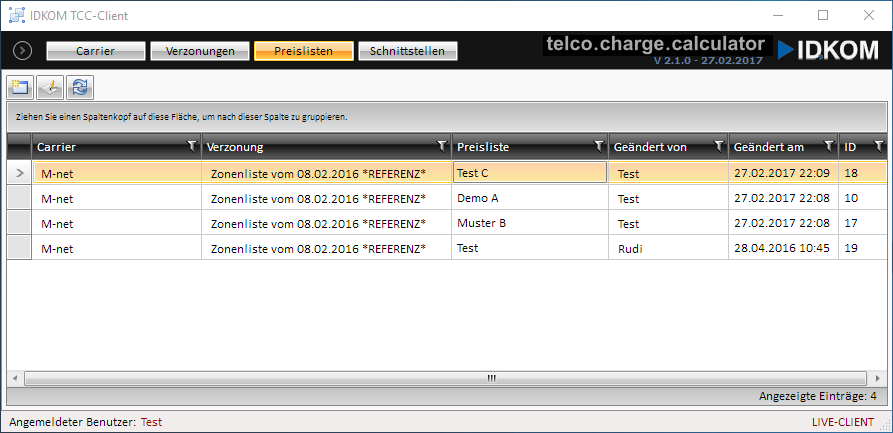Image resolution: width=893 pixels, height=433 pixels.
Task: Click the IDKOM TCC-Client title bar icon
Action: tap(16, 15)
